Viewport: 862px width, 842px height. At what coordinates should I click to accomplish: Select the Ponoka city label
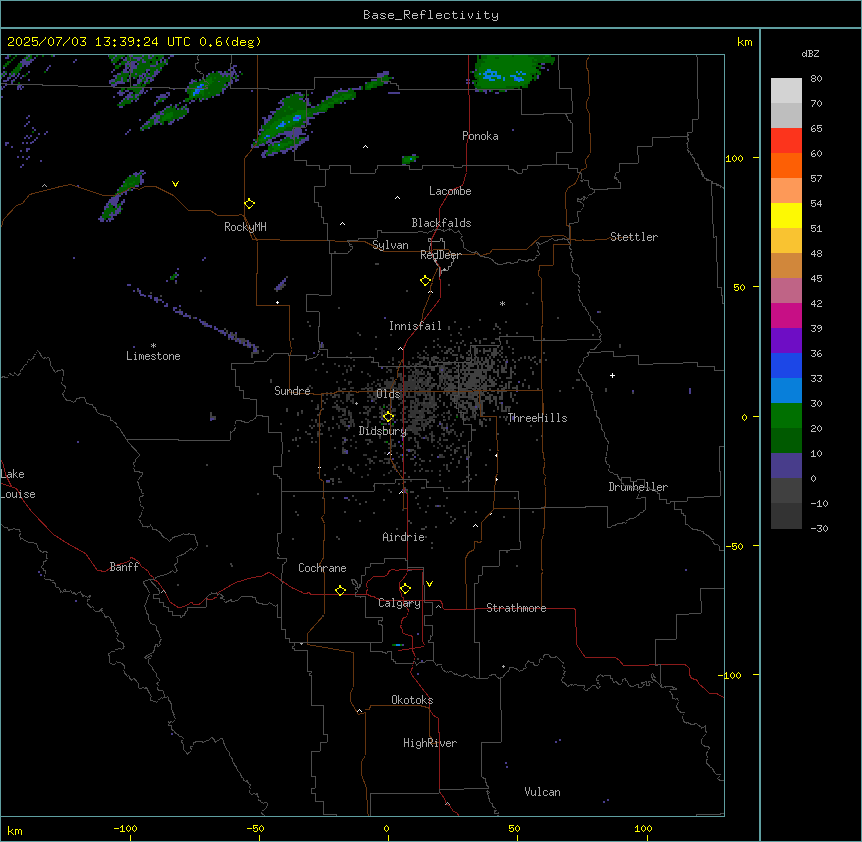(x=480, y=136)
